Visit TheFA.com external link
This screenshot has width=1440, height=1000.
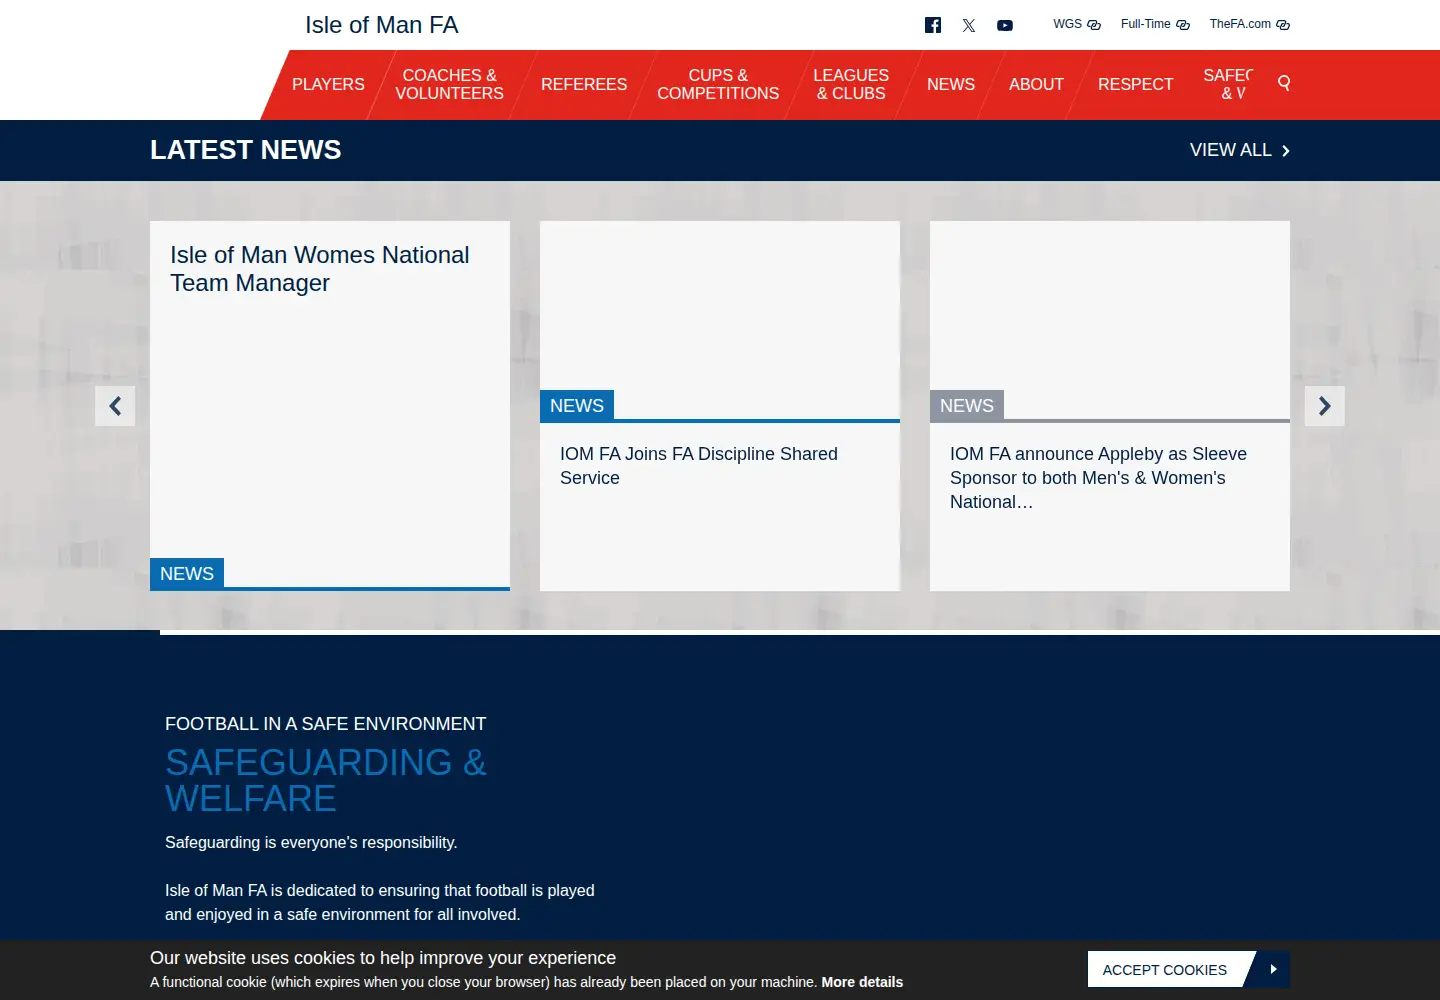1249,24
